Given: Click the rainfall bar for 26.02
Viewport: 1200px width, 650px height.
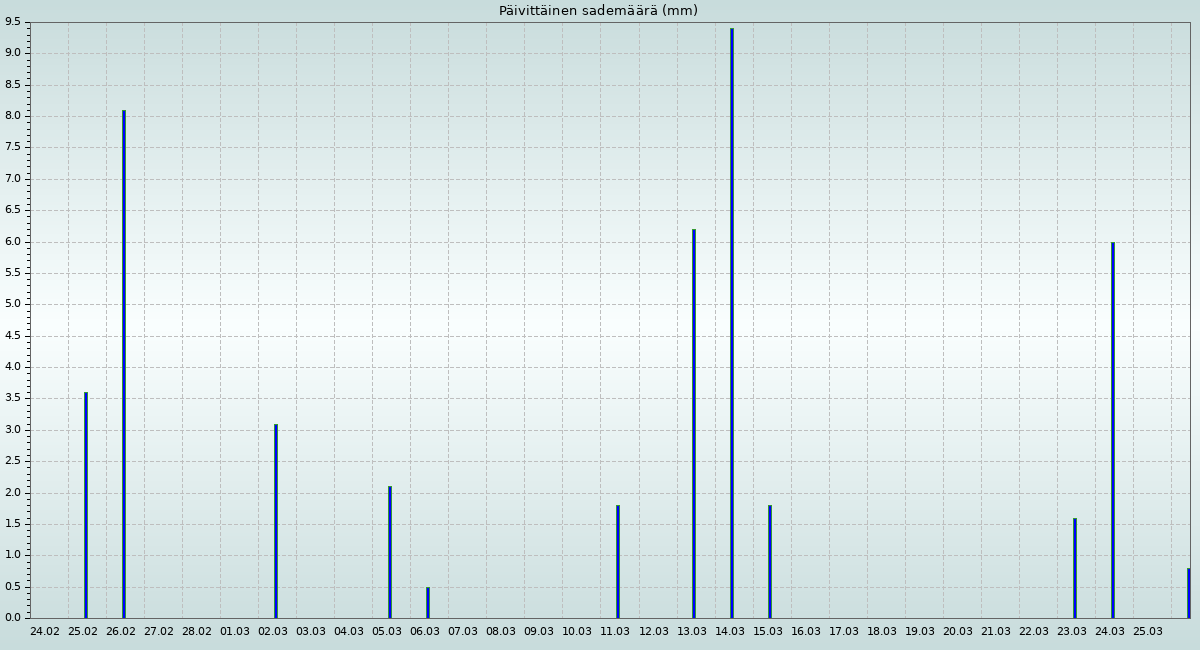Looking at the screenshot, I should point(124,364).
